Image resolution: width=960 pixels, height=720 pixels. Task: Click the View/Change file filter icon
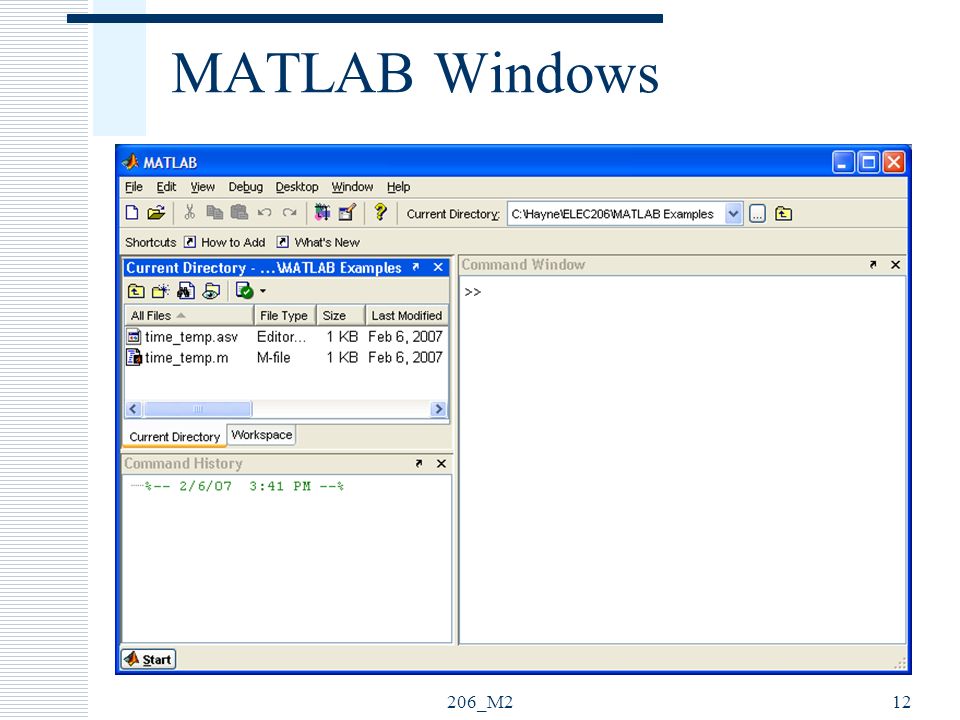(x=212, y=291)
